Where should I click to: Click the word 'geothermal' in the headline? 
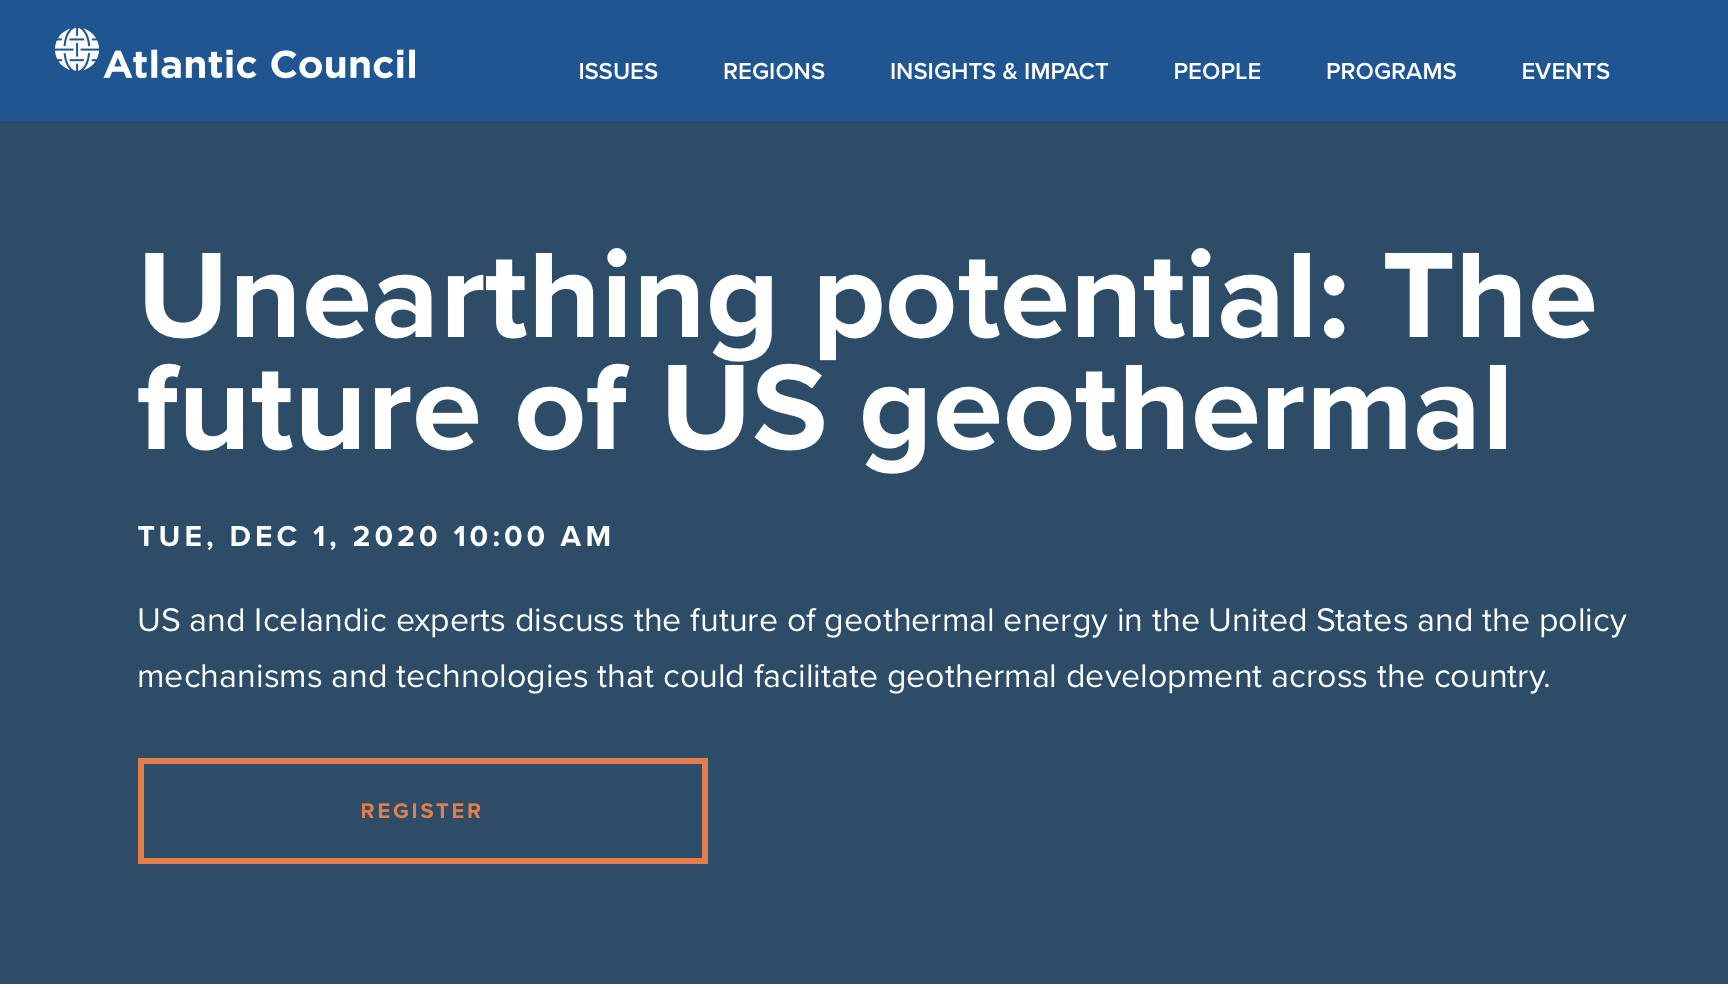(1185, 410)
